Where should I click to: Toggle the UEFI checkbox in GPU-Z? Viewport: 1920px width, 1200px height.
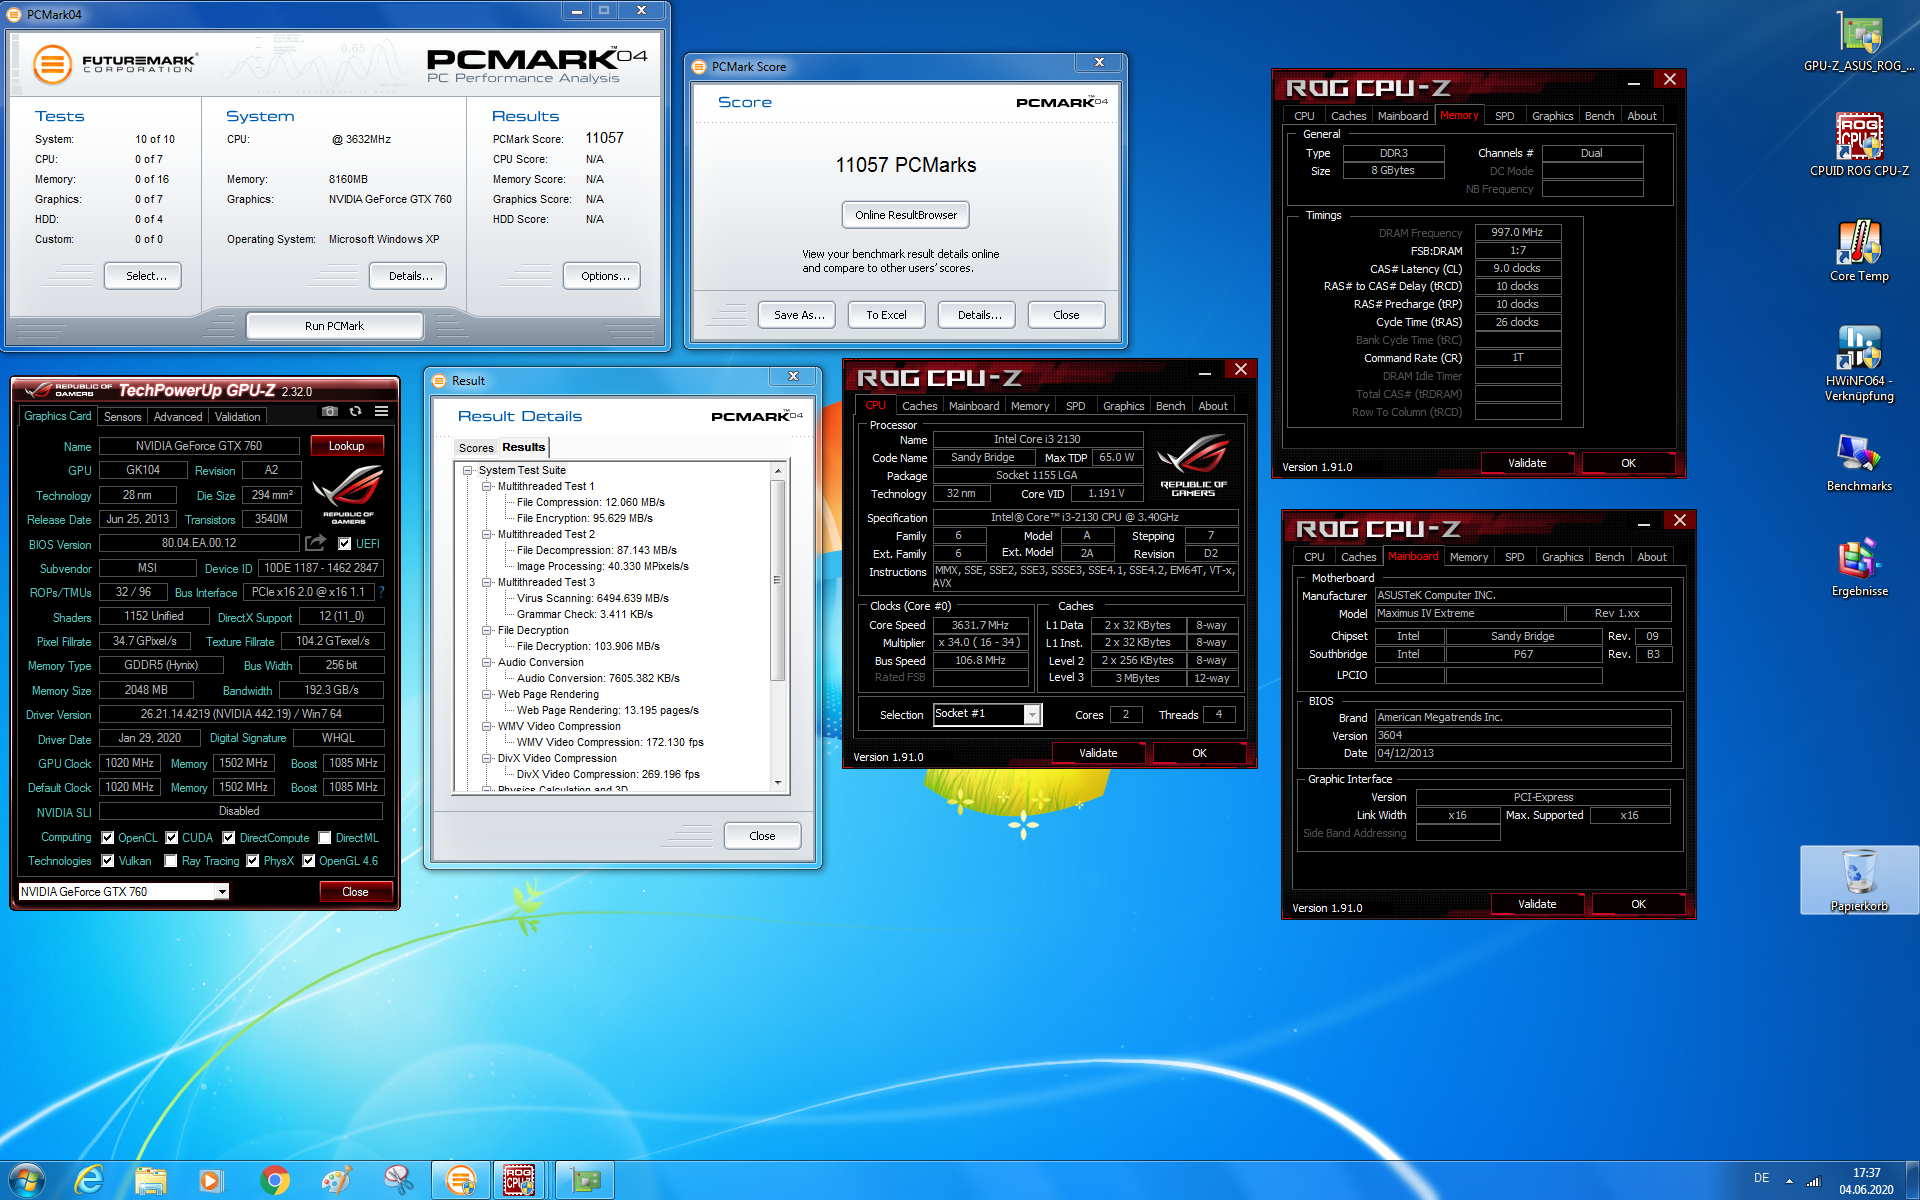344,544
